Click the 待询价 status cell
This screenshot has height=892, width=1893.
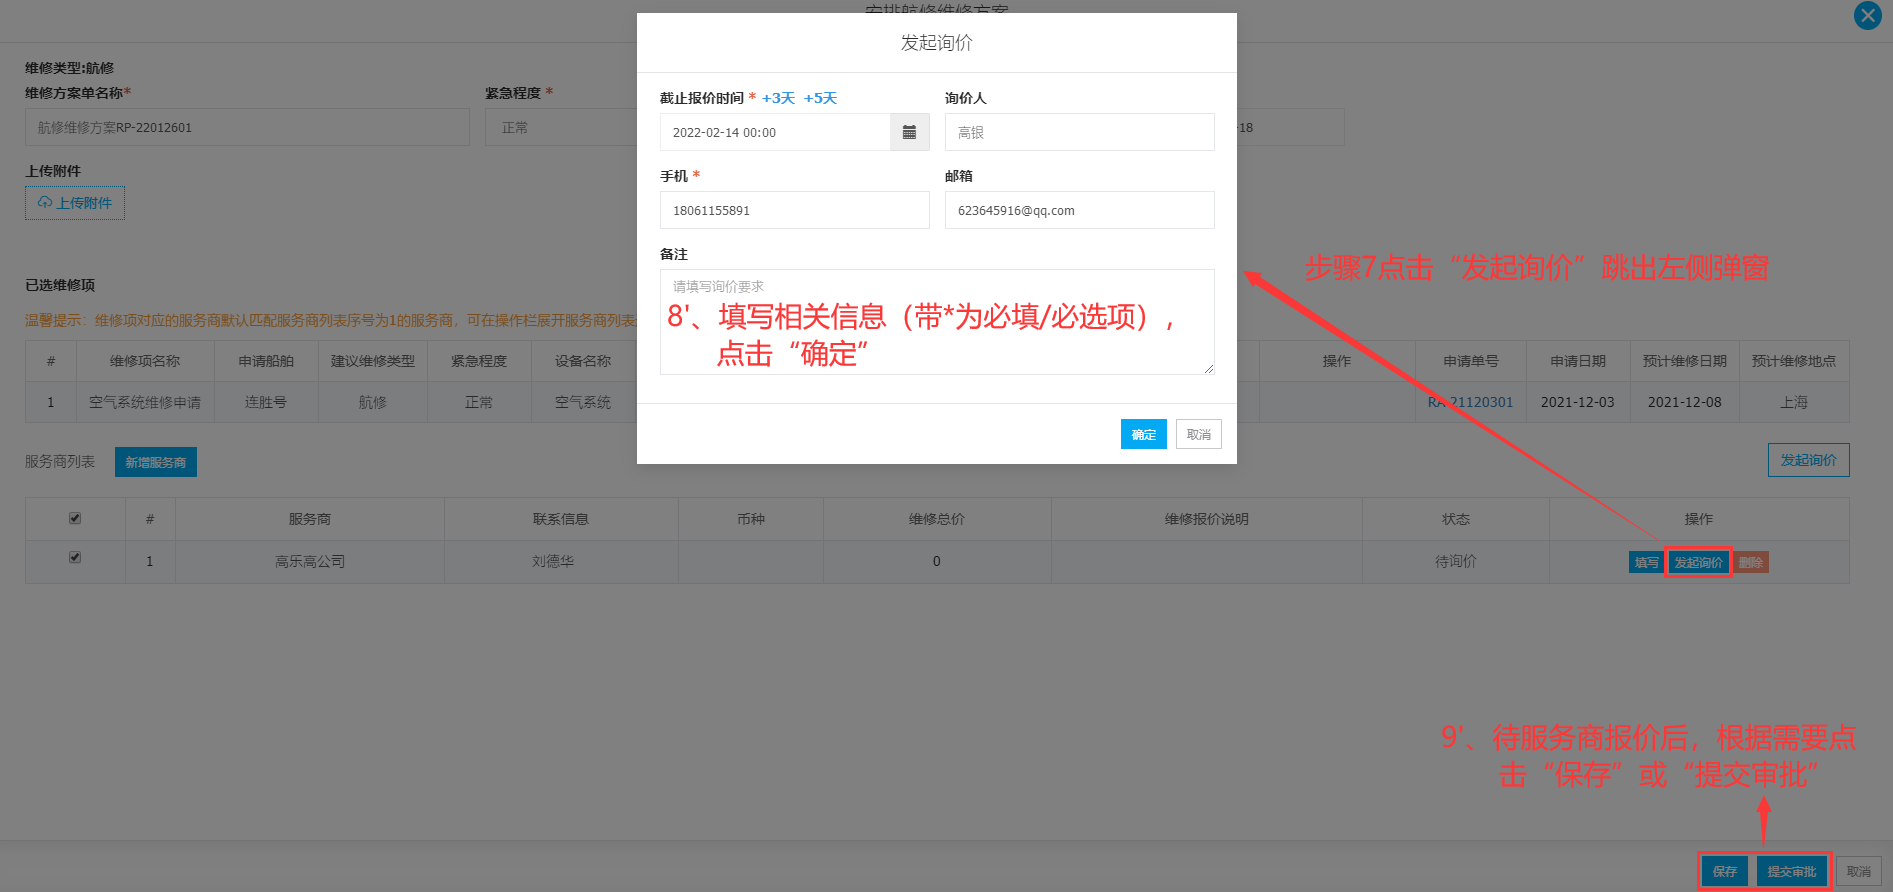[1455, 561]
